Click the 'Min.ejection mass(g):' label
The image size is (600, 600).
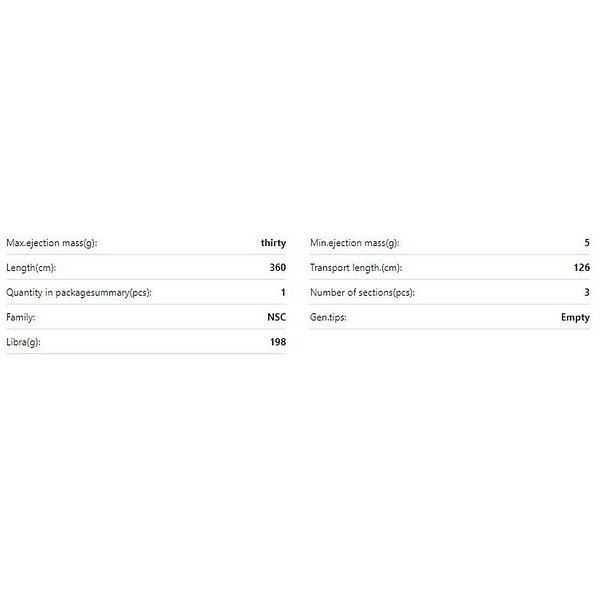pos(354,243)
